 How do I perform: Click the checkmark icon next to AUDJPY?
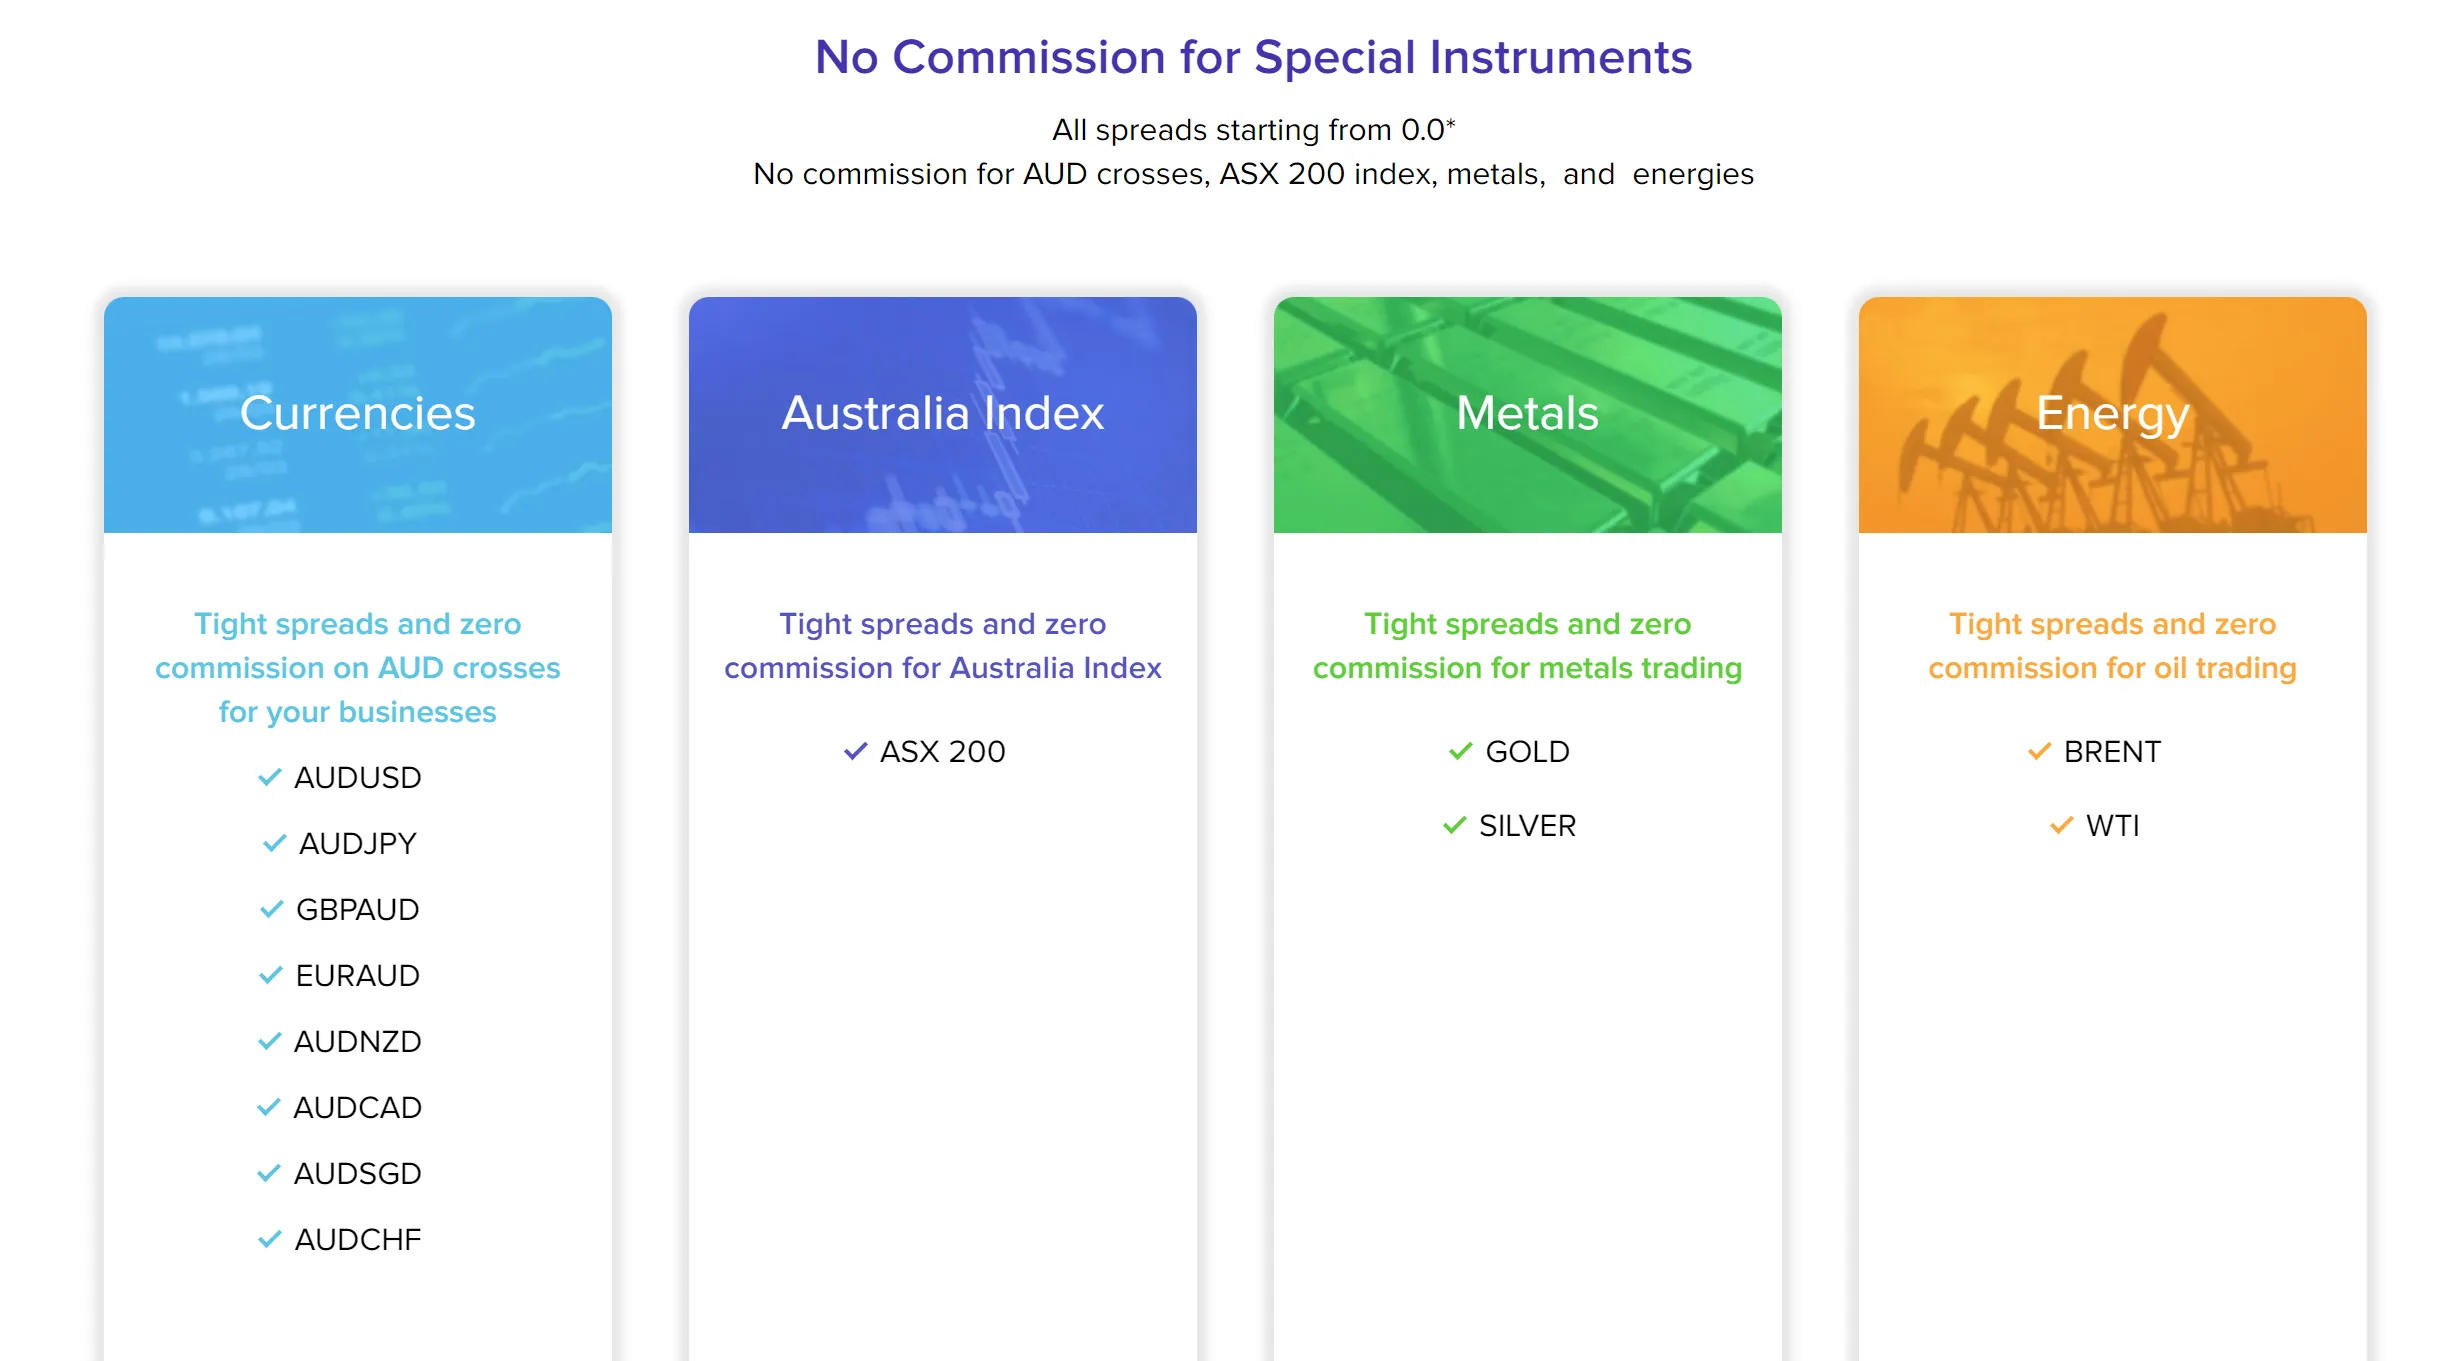click(x=275, y=843)
